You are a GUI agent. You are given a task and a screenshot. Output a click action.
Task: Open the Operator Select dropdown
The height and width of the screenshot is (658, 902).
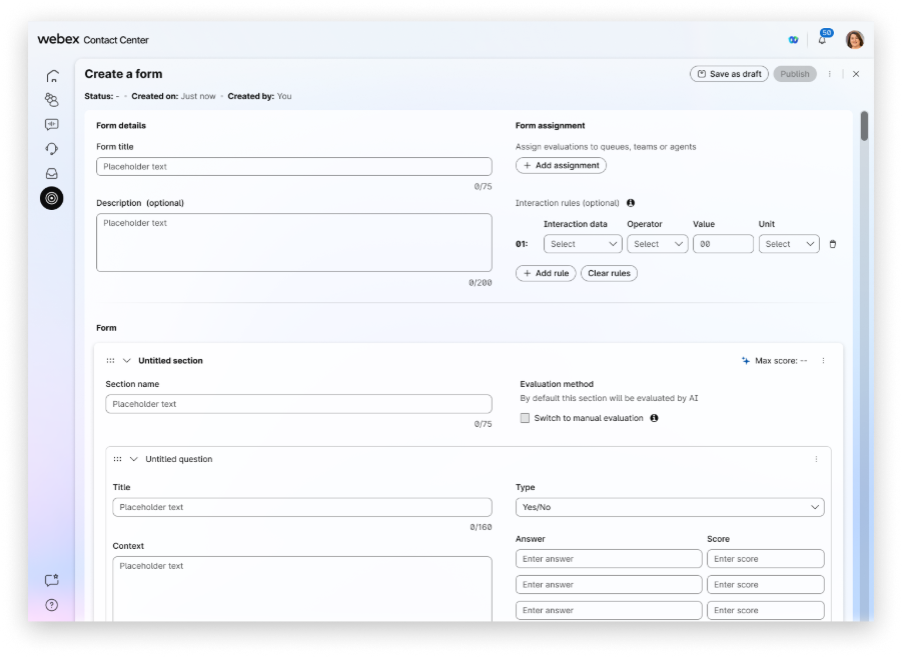point(657,243)
